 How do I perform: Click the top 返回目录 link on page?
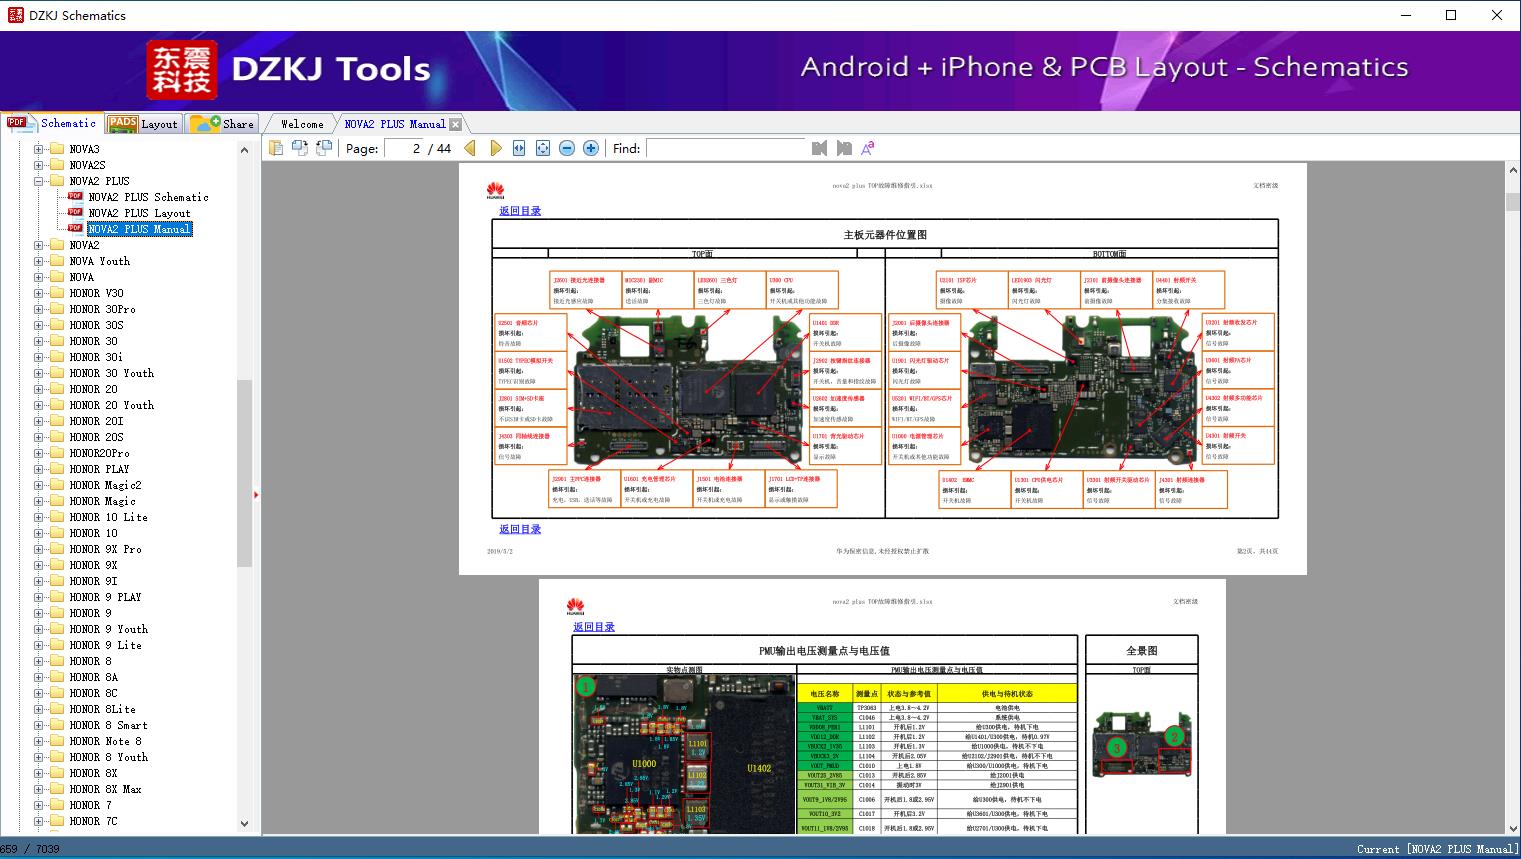click(520, 211)
